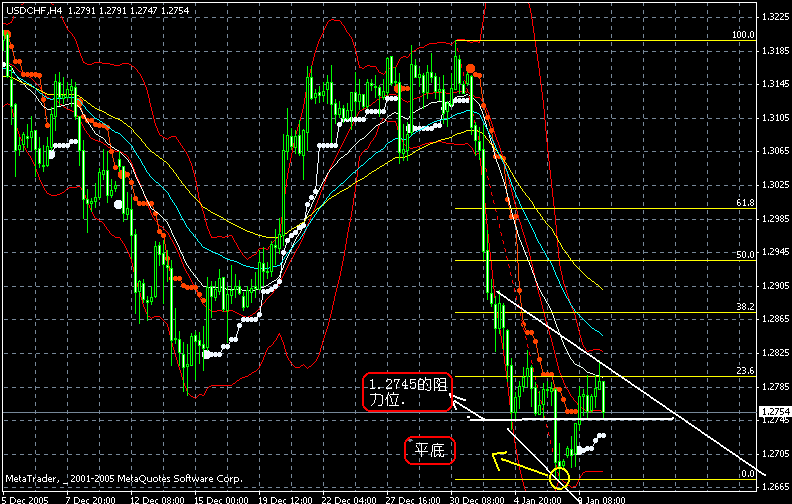792x504 pixels.
Task: Click the 5 Dec 2005 date label
Action: coord(25,500)
